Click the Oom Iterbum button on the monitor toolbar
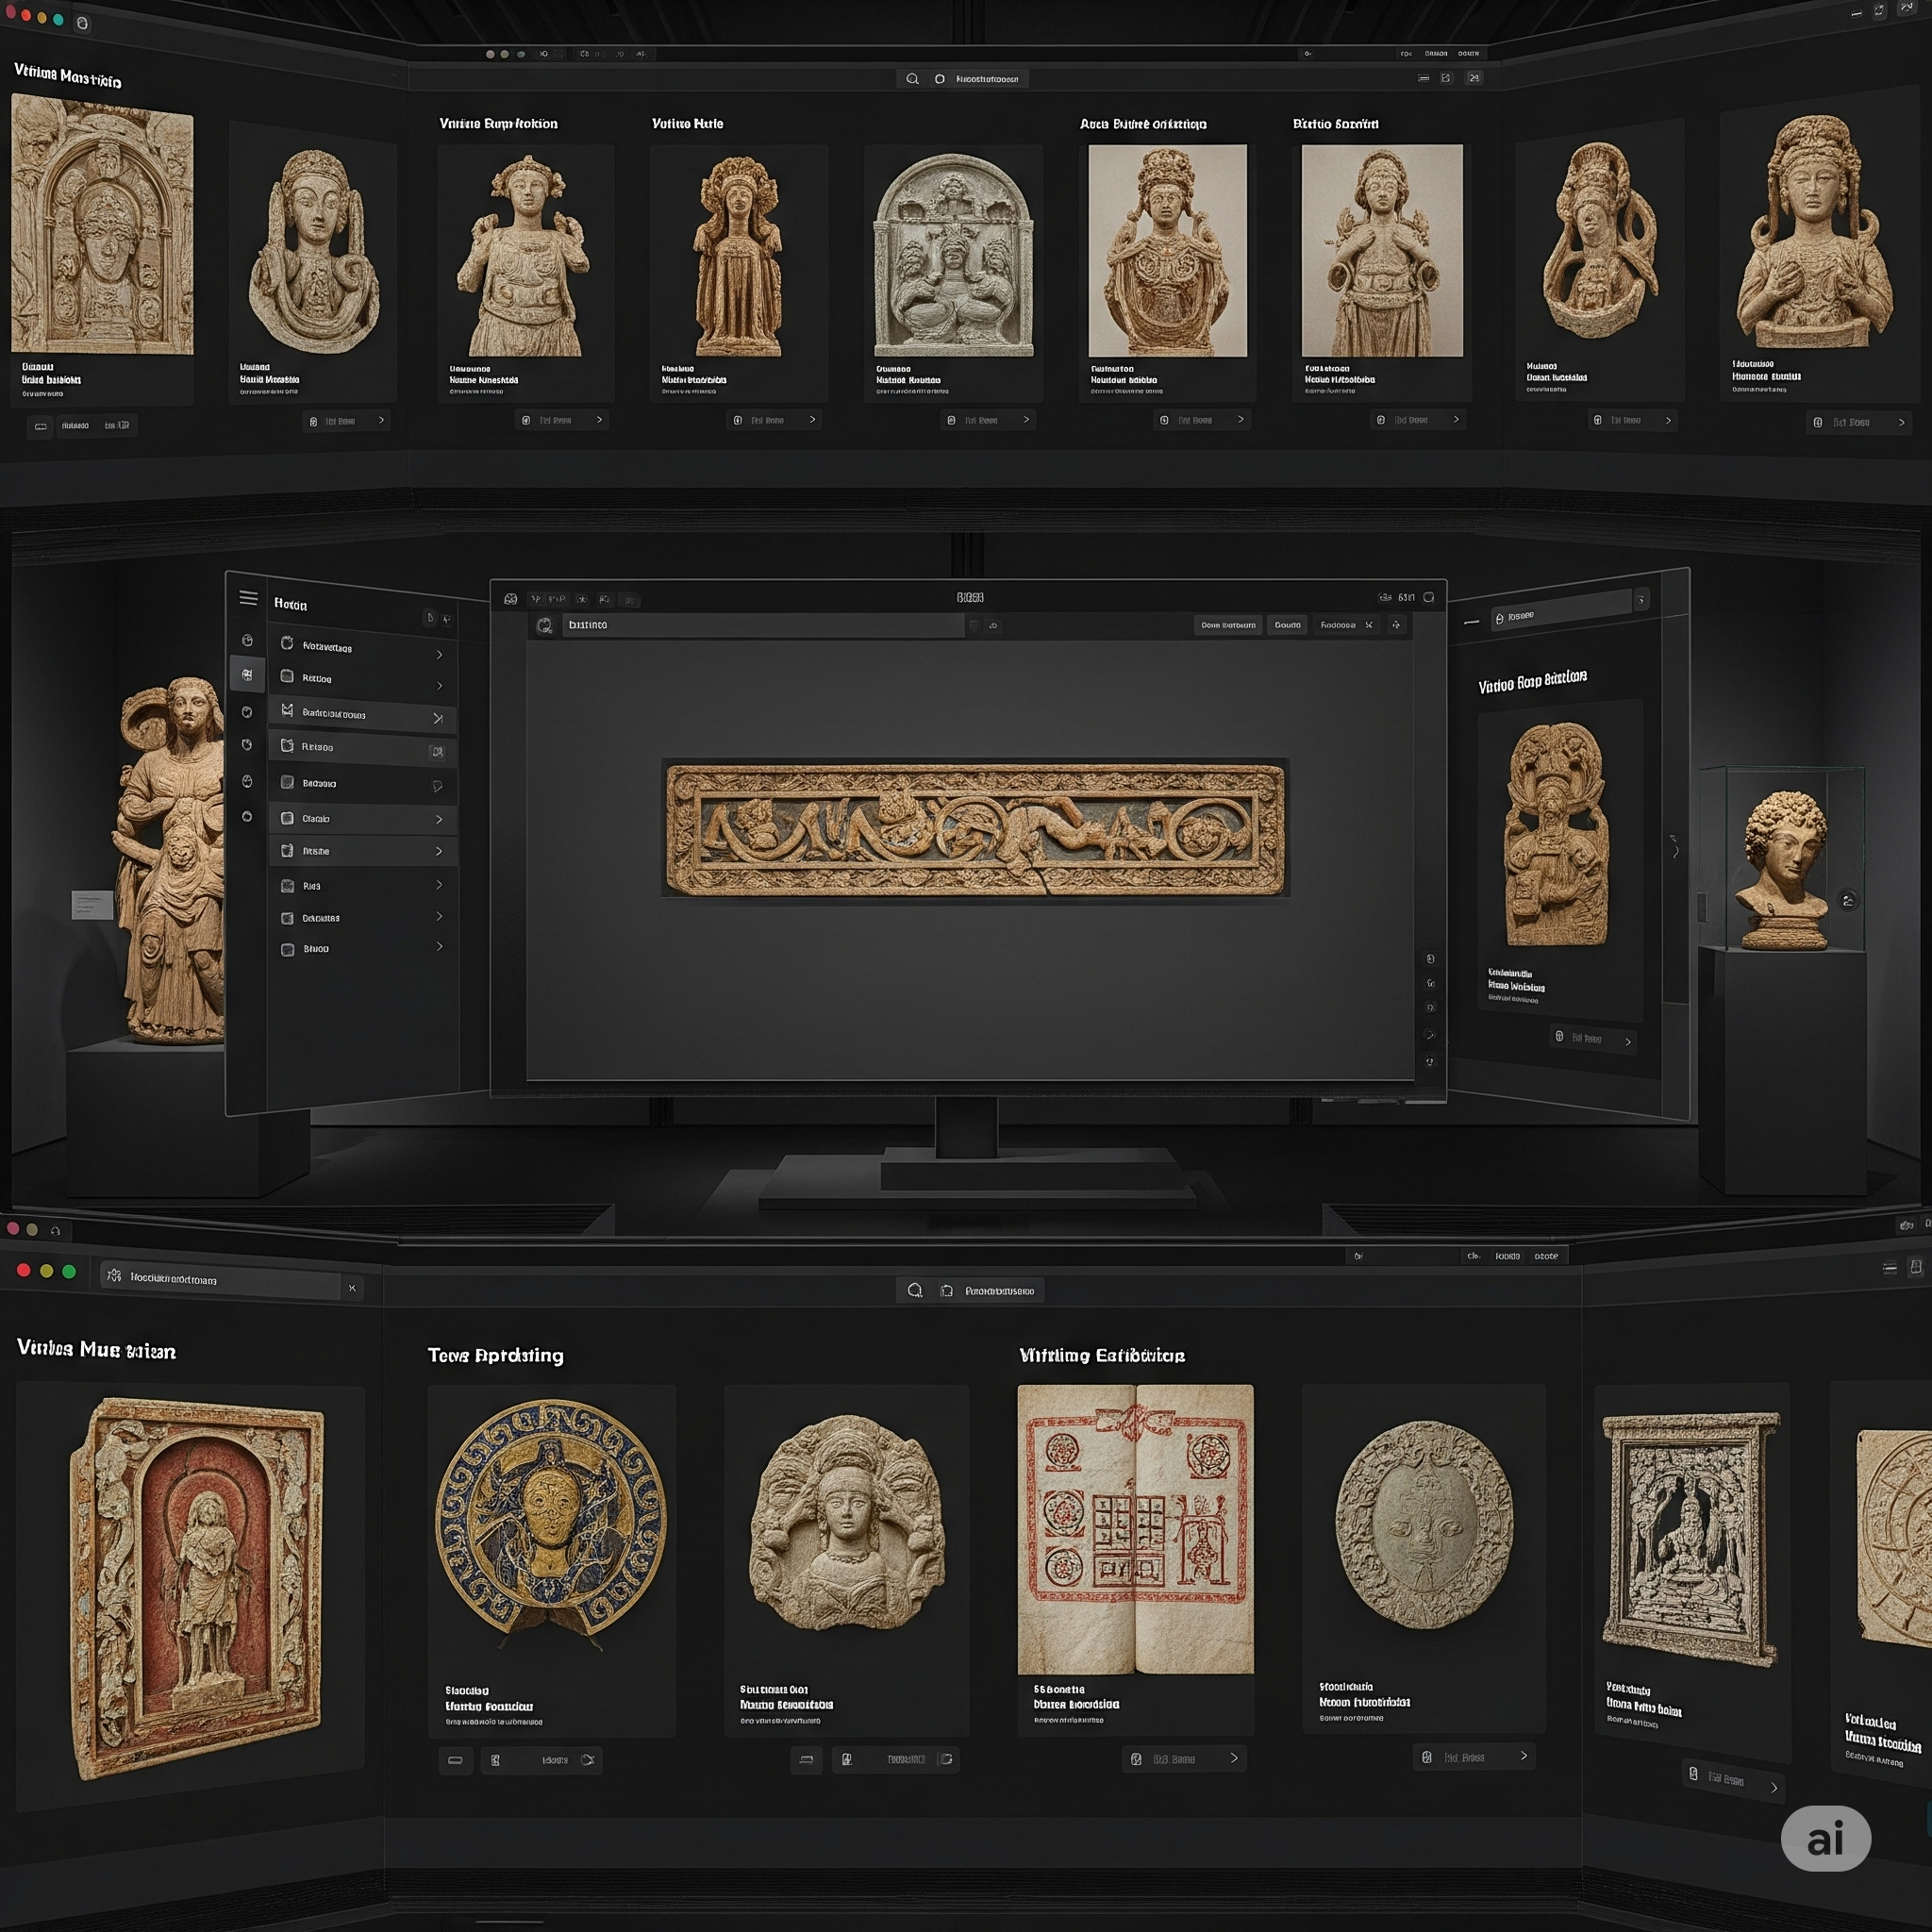Image resolution: width=1932 pixels, height=1932 pixels. click(1228, 625)
